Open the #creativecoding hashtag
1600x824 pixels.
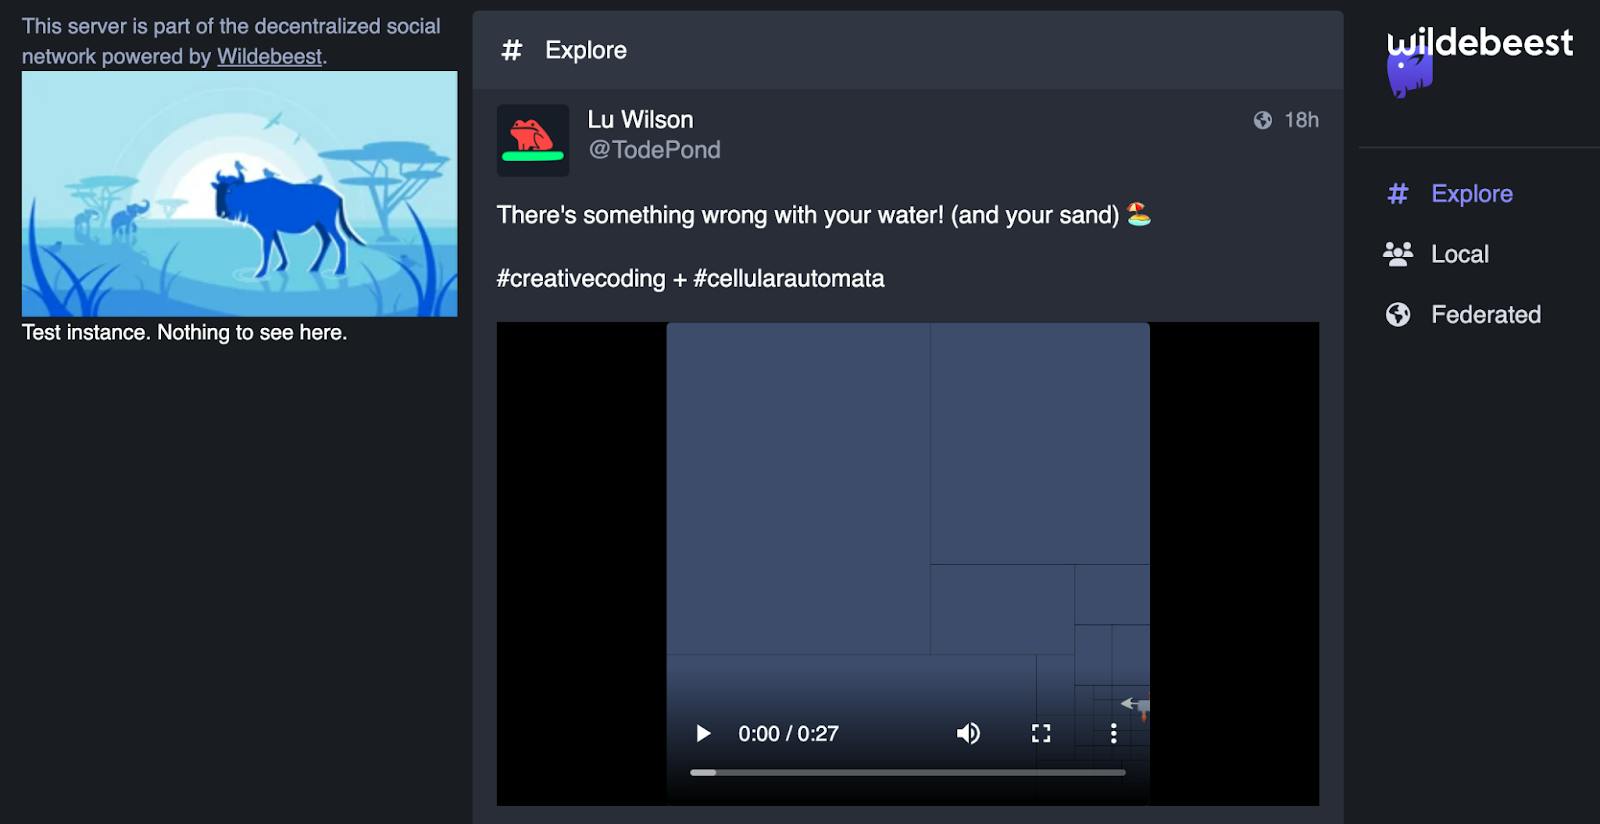pyautogui.click(x=581, y=278)
